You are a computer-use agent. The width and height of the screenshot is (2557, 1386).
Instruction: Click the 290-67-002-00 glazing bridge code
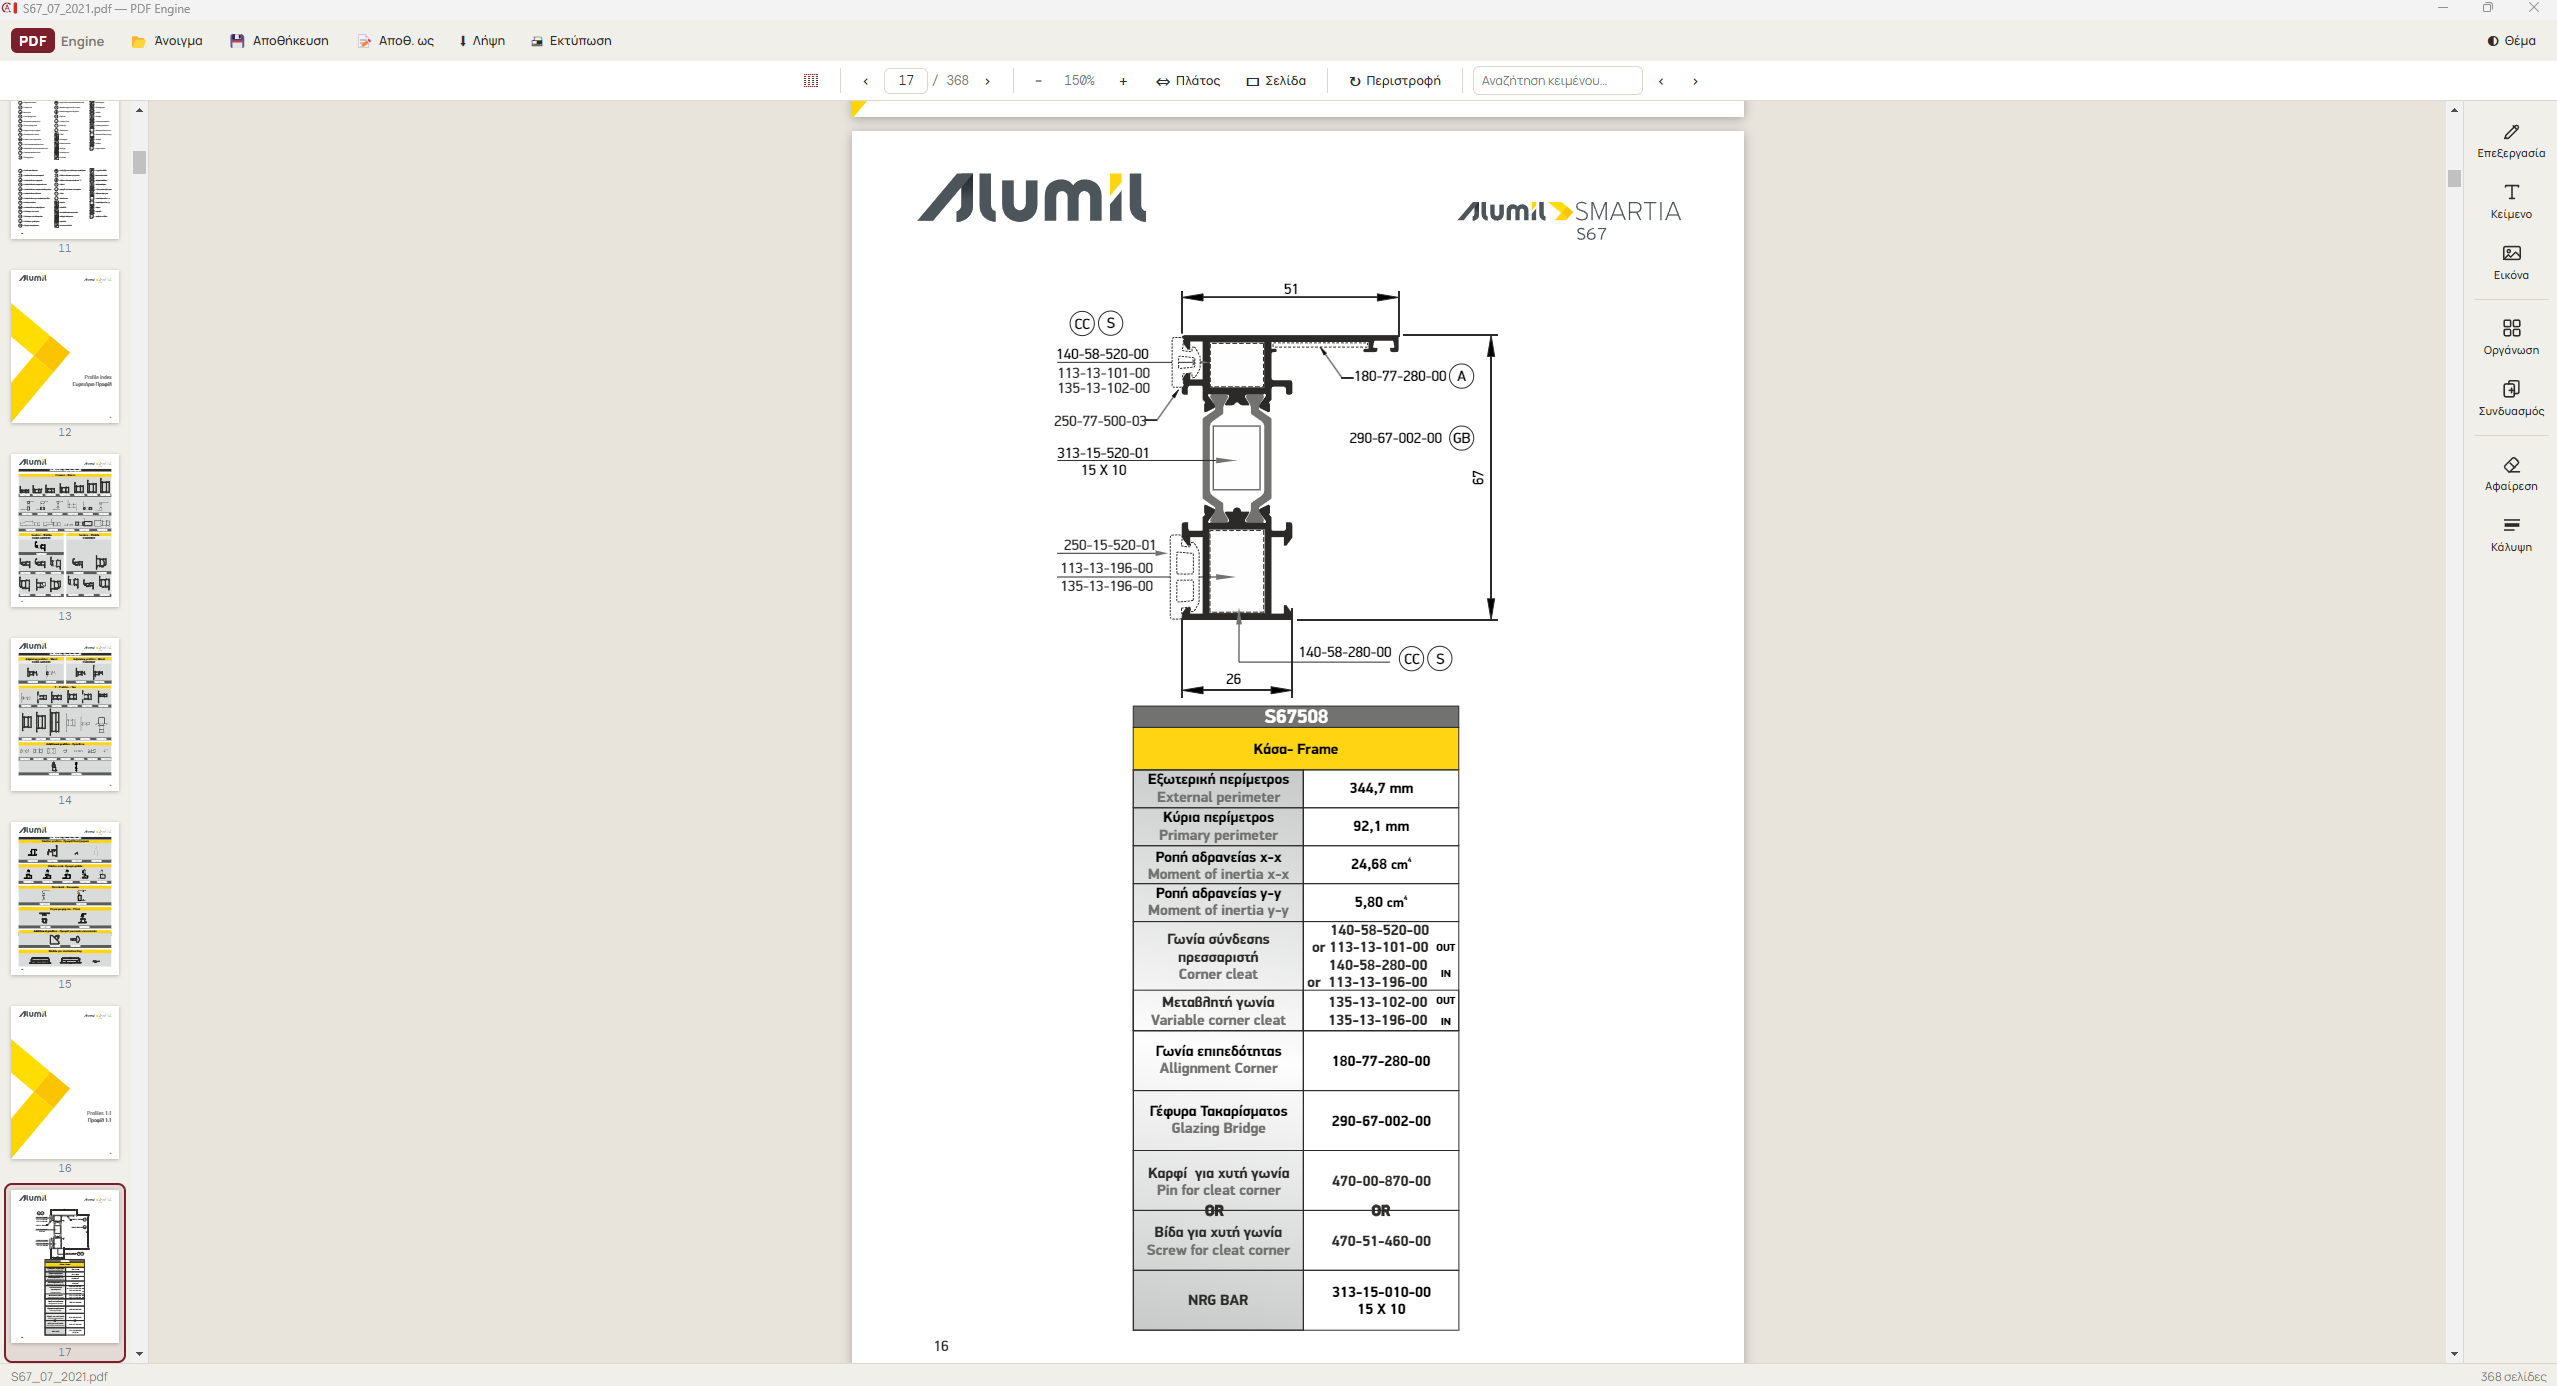pos(1381,1120)
